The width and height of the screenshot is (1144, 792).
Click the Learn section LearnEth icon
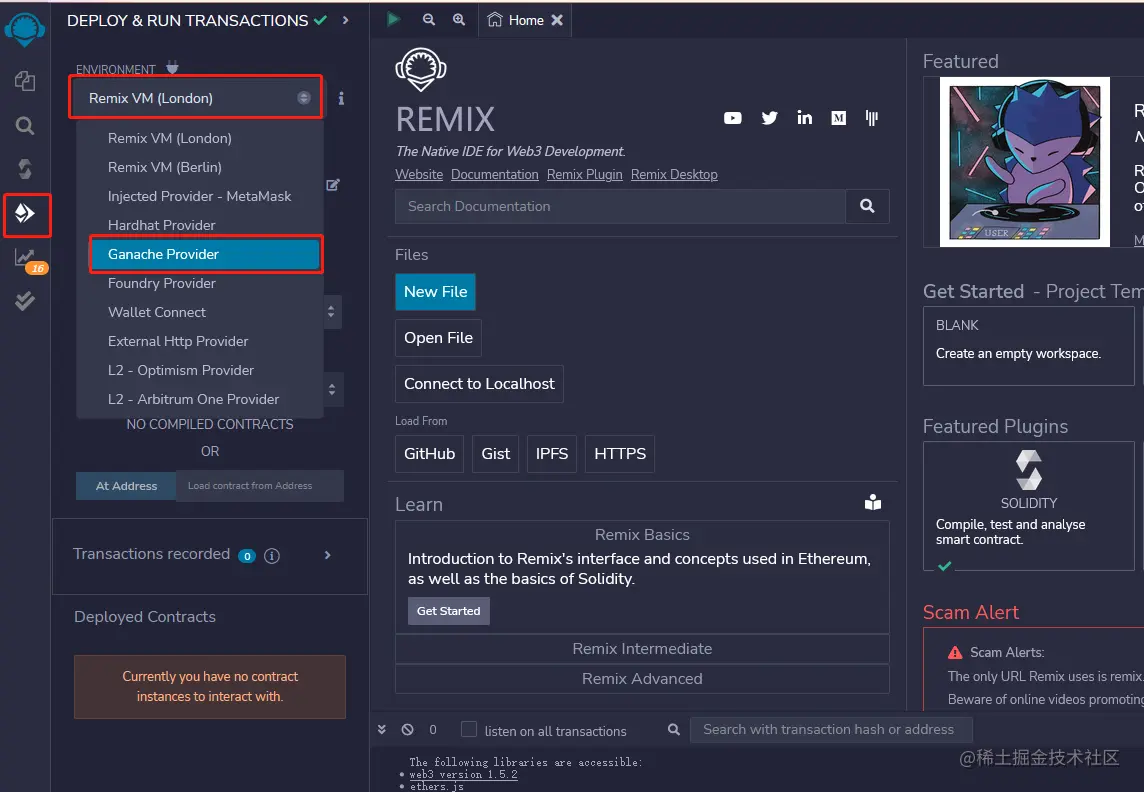tap(873, 502)
